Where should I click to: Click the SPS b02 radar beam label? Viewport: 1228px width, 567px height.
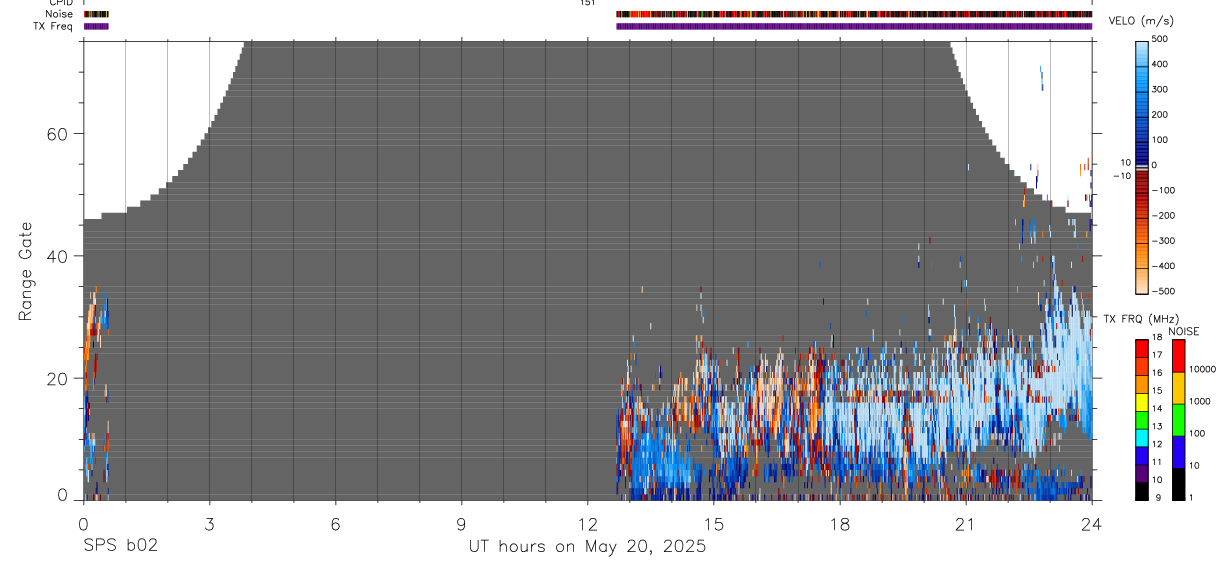[x=120, y=547]
